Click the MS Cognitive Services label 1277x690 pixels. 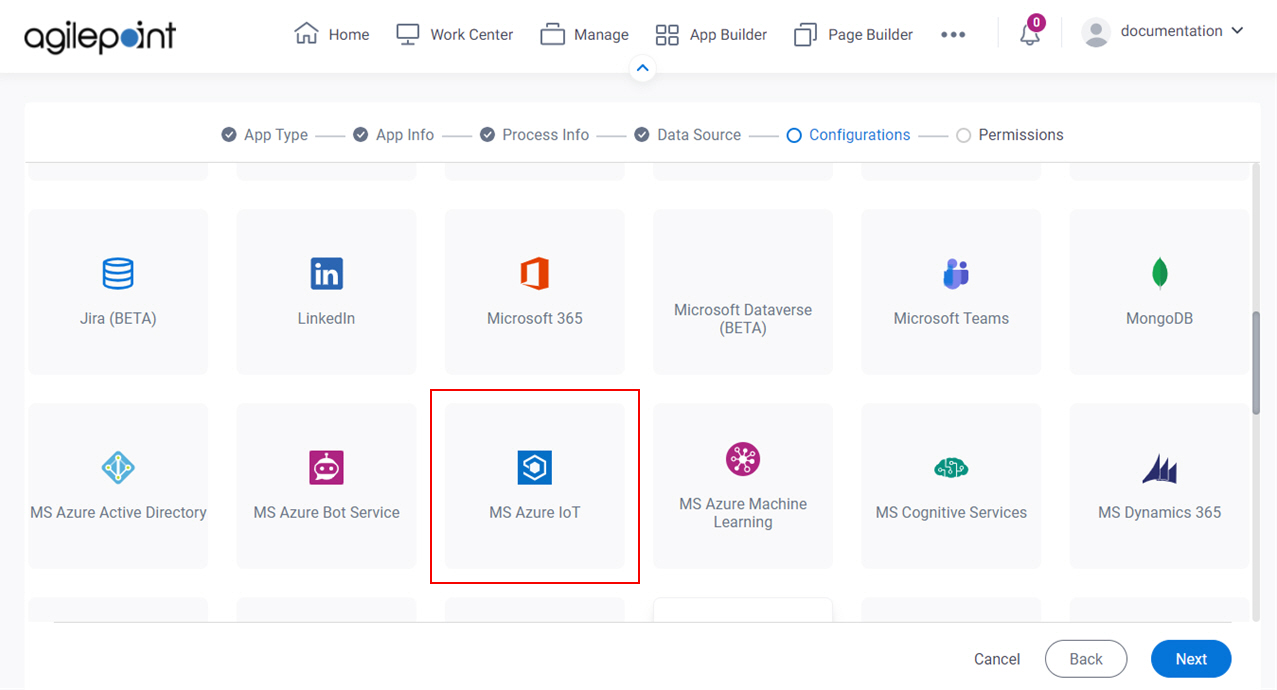(x=951, y=513)
